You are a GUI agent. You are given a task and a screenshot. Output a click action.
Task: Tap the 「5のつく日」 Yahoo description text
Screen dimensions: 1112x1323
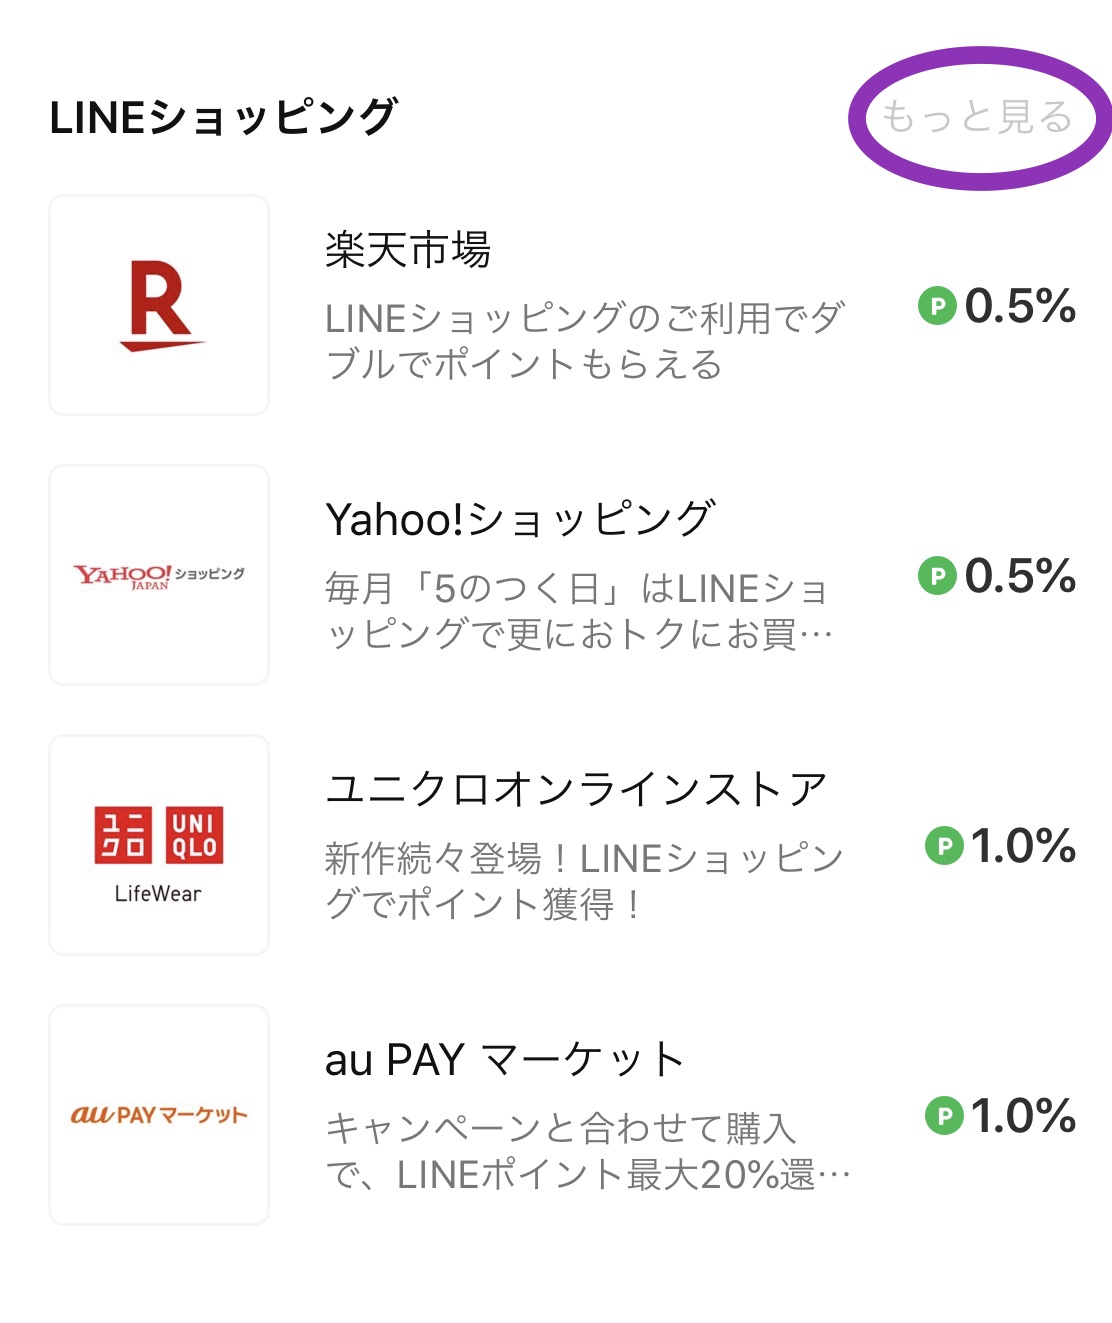[x=578, y=611]
